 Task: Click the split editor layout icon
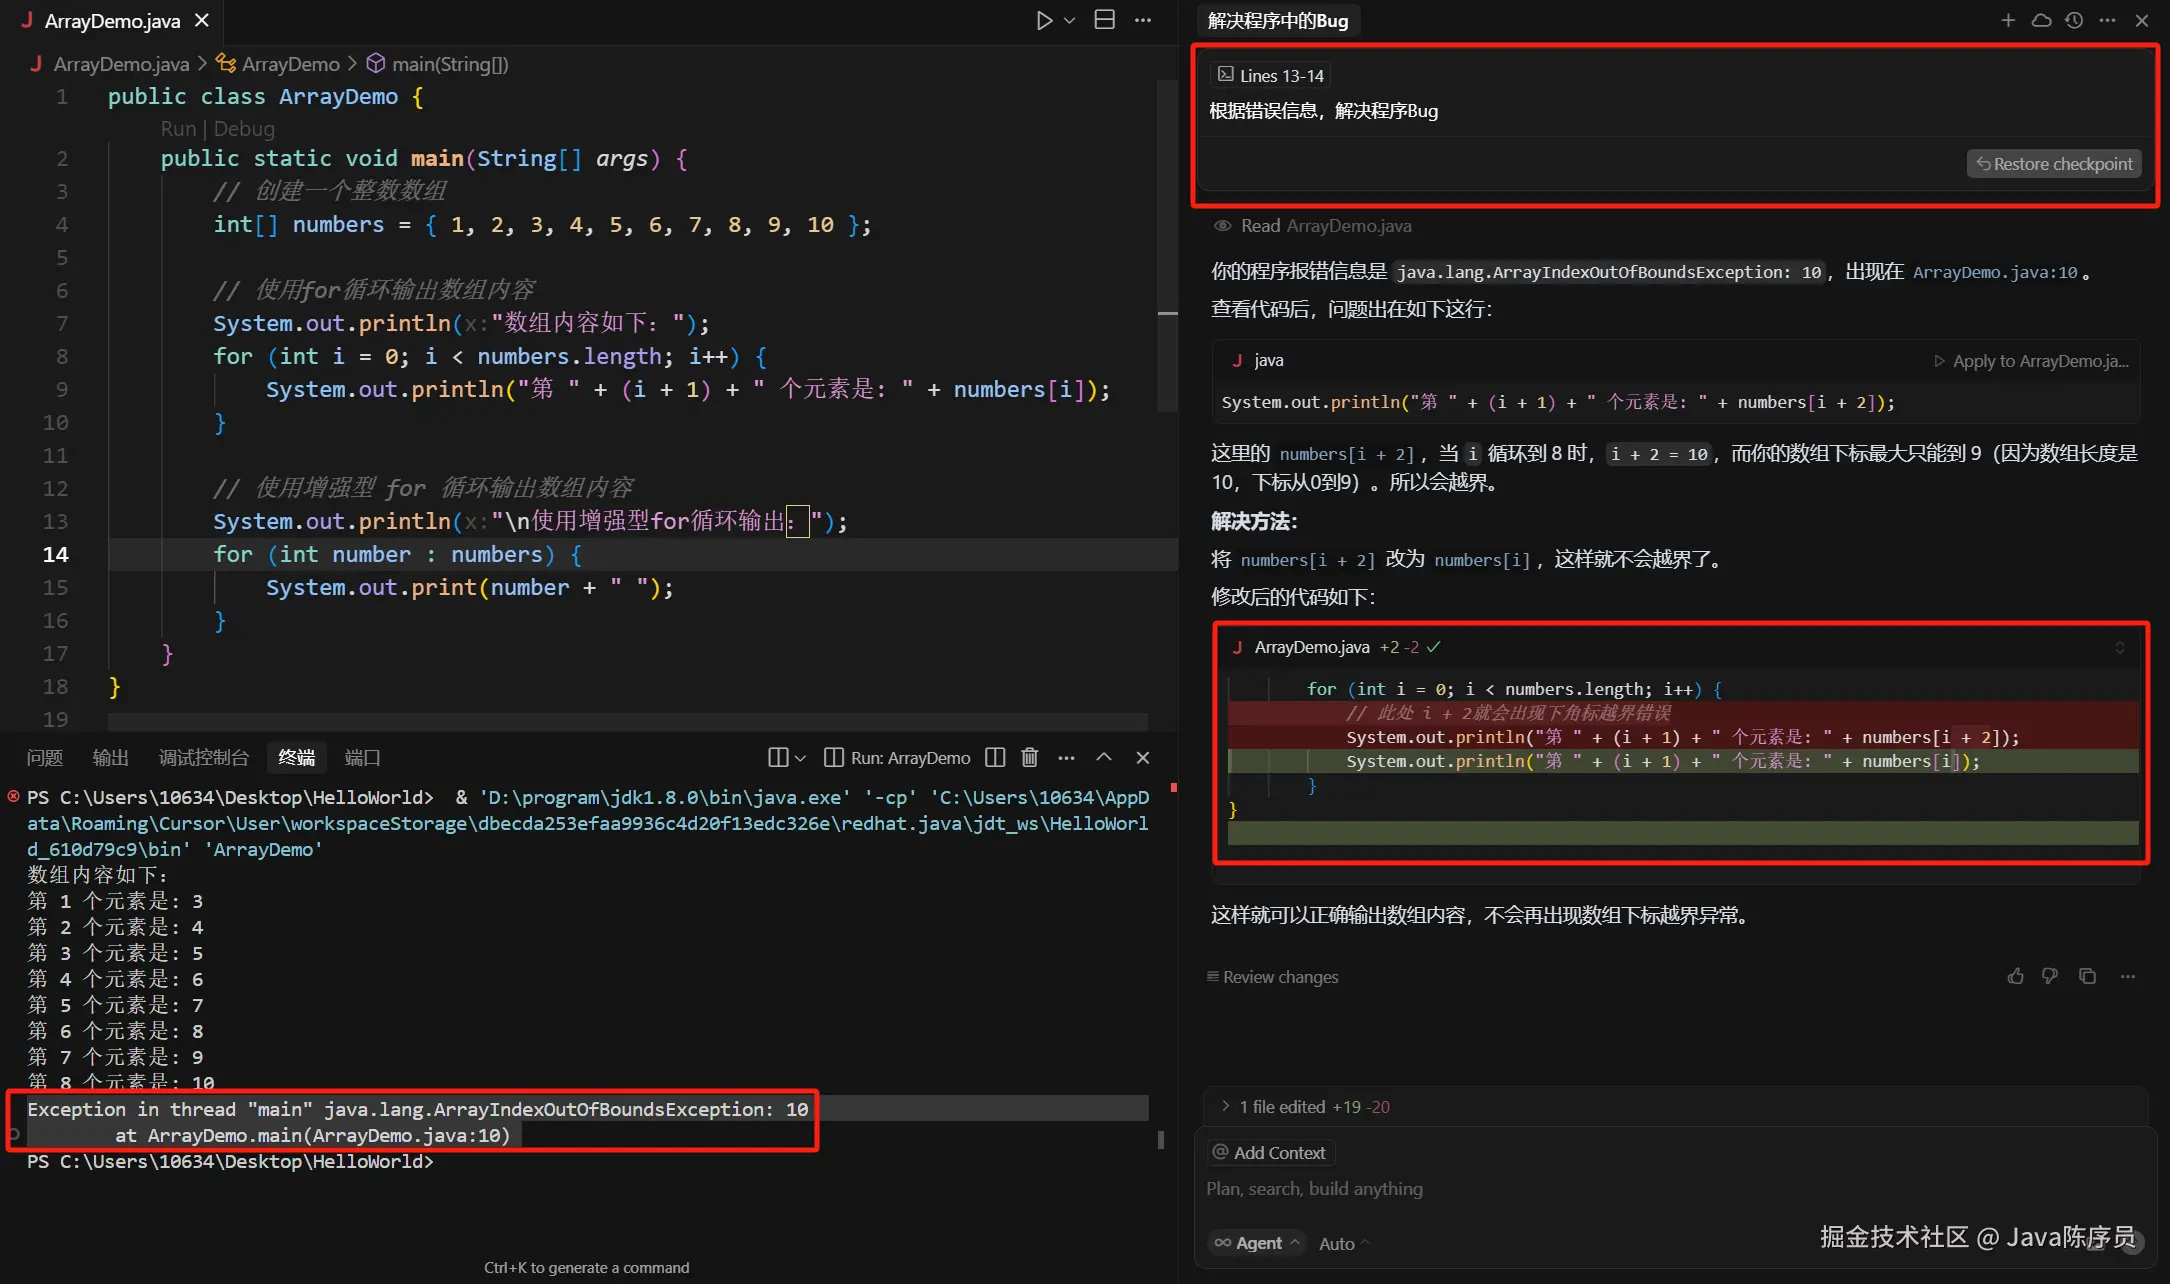1104,21
